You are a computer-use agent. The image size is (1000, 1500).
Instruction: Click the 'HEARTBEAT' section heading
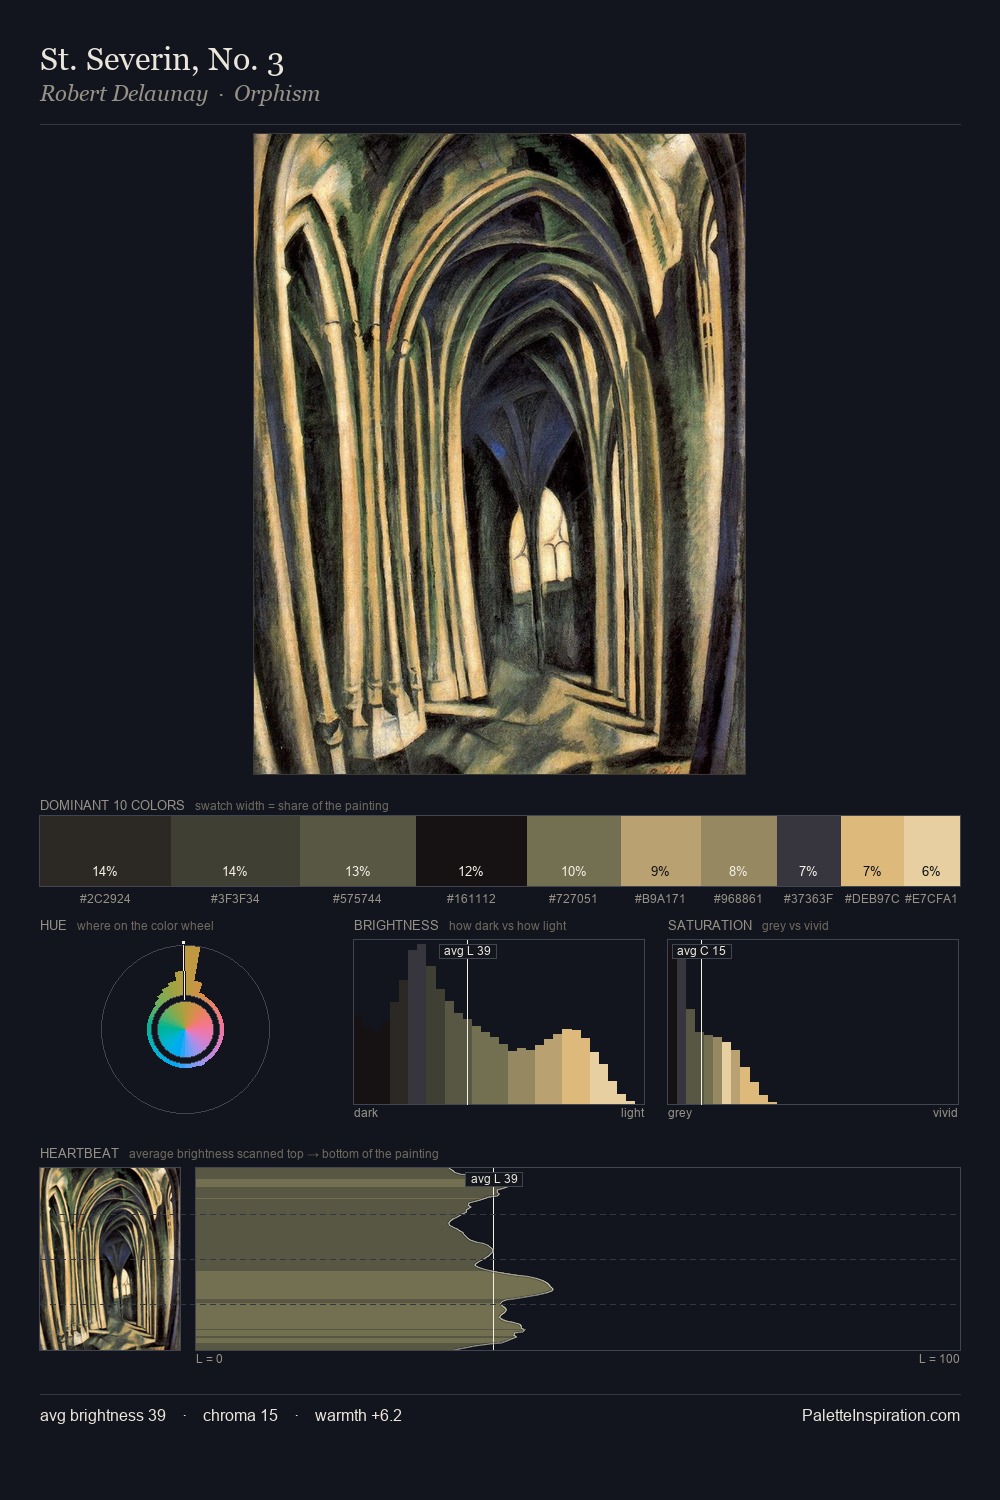pyautogui.click(x=79, y=1153)
